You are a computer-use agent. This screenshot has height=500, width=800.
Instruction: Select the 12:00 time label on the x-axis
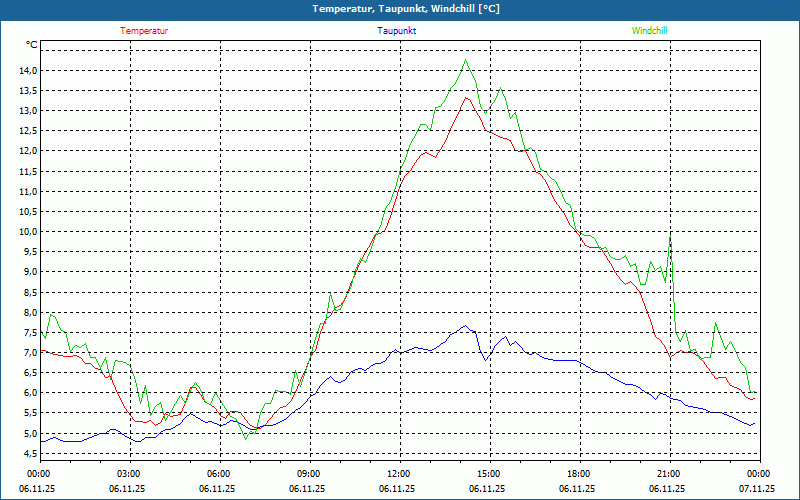398,474
